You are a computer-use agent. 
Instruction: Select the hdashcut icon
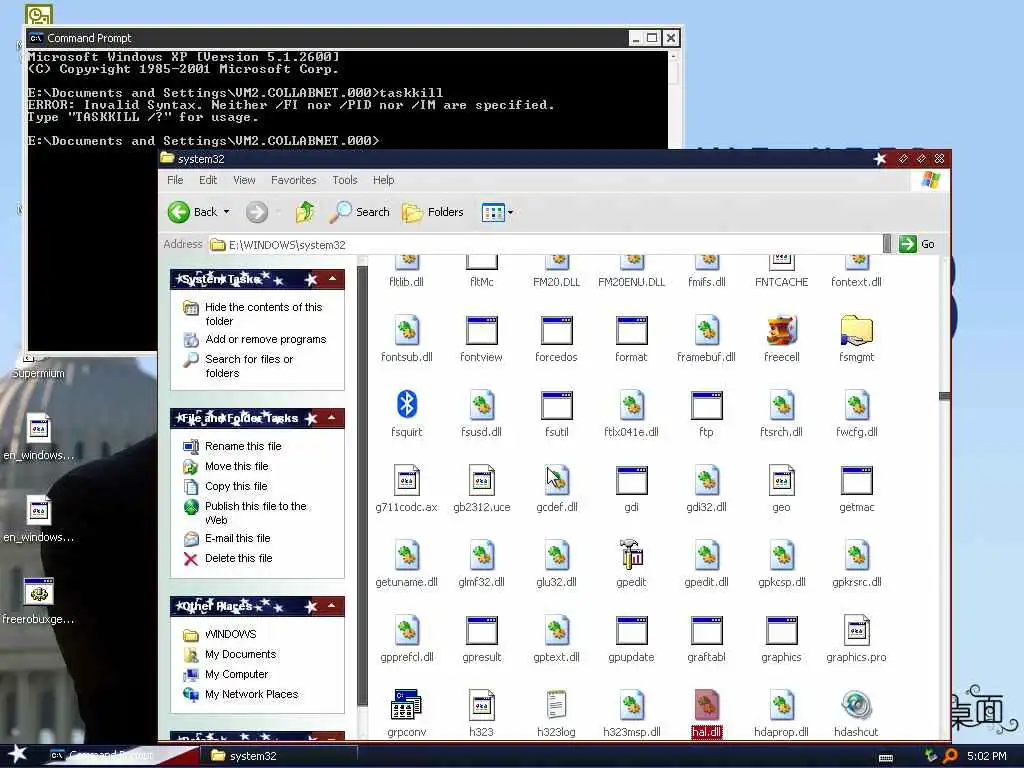coord(856,705)
